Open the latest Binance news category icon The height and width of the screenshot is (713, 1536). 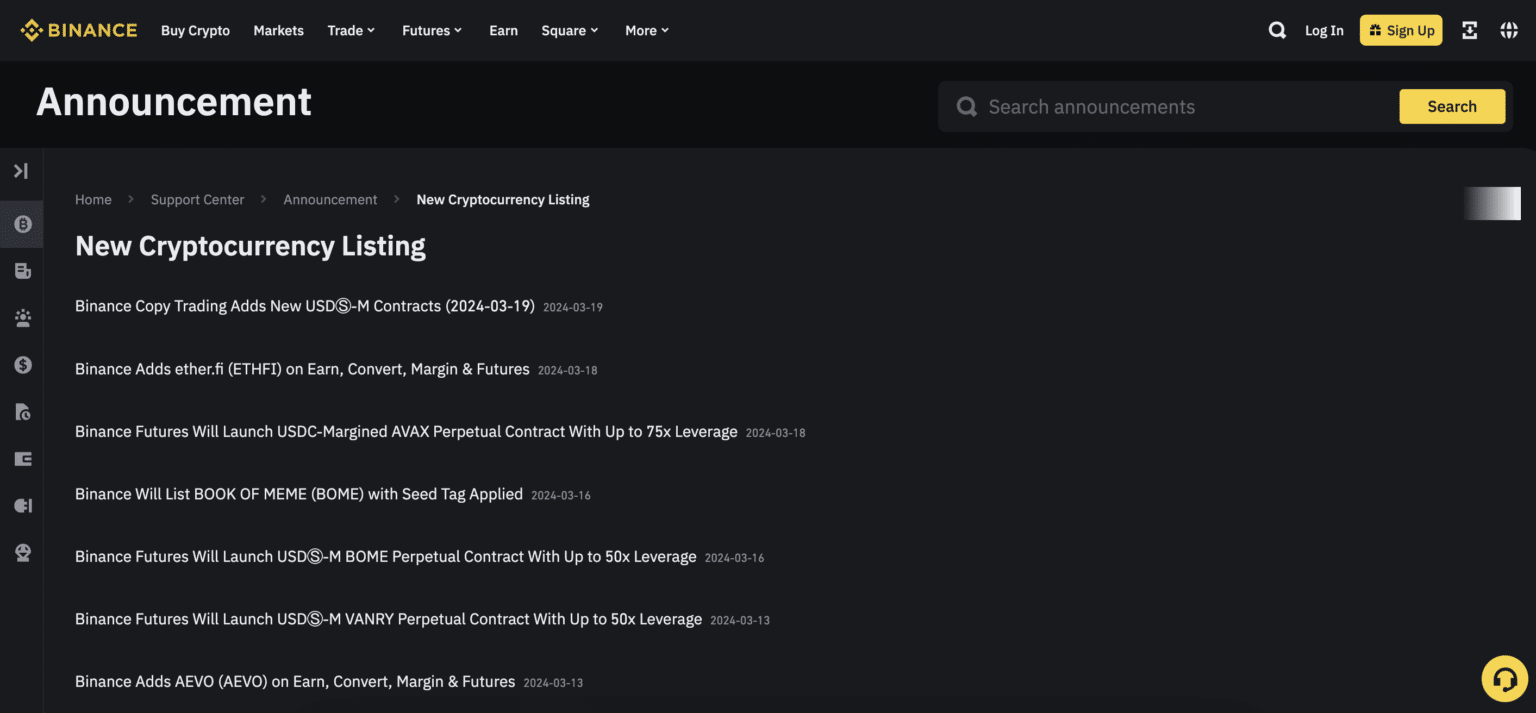(22, 270)
